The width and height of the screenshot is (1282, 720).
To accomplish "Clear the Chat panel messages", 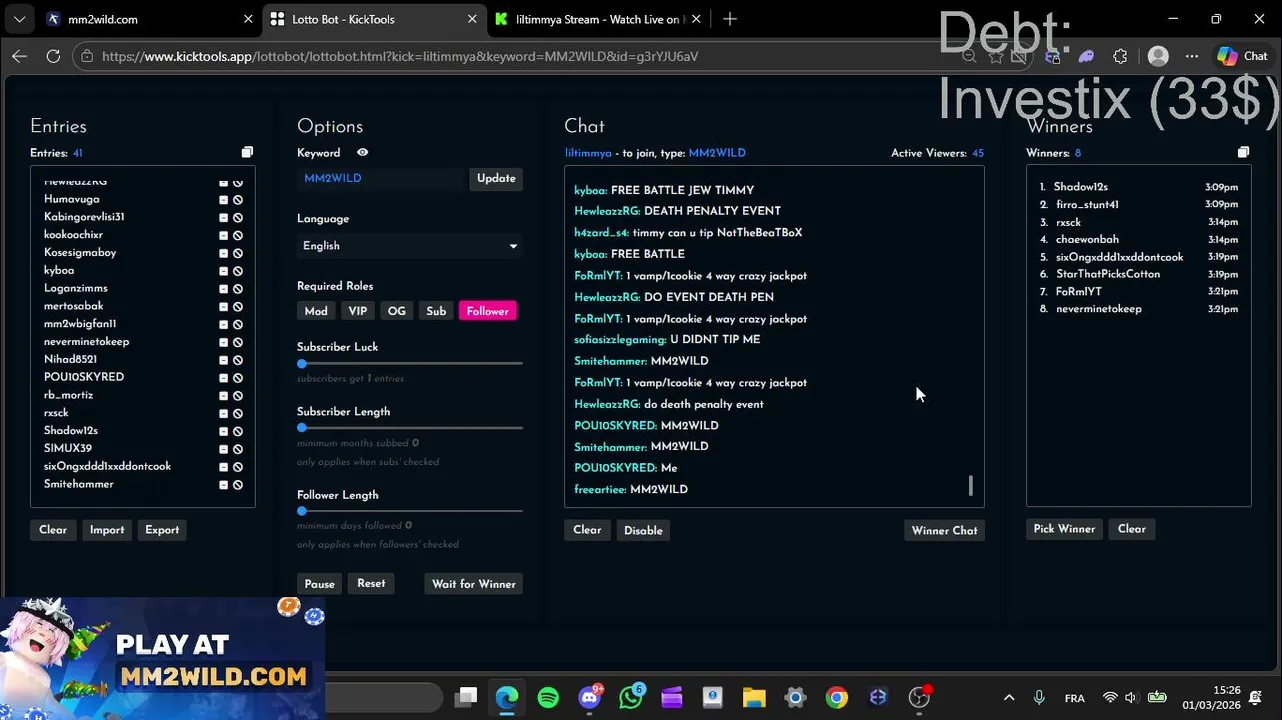I will pos(587,530).
